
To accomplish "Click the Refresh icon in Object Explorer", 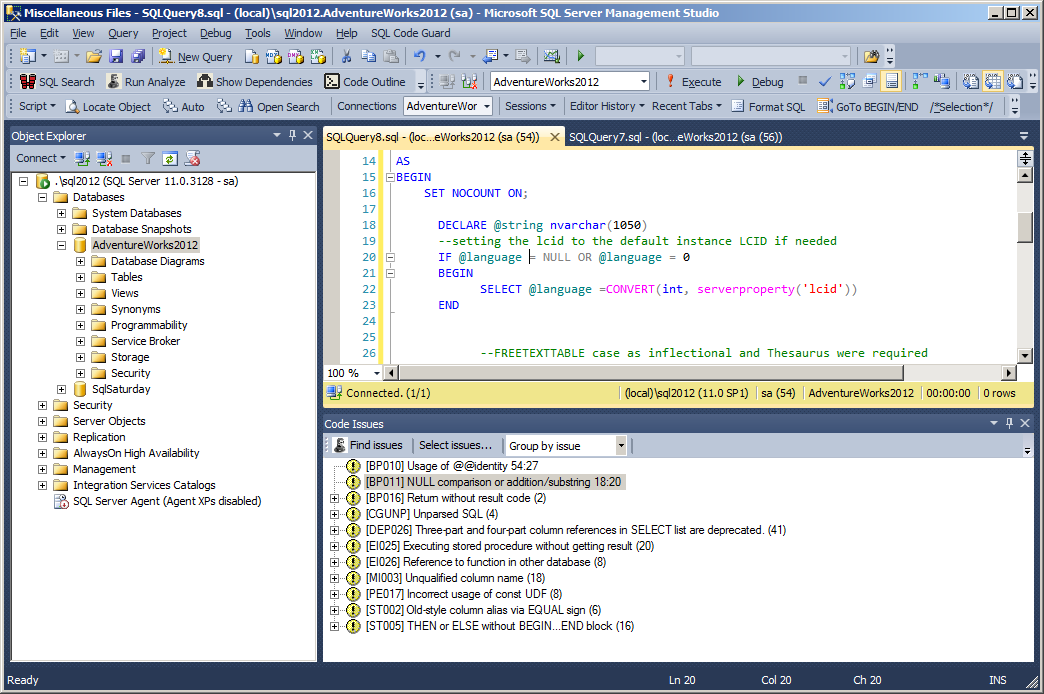I will coord(170,158).
